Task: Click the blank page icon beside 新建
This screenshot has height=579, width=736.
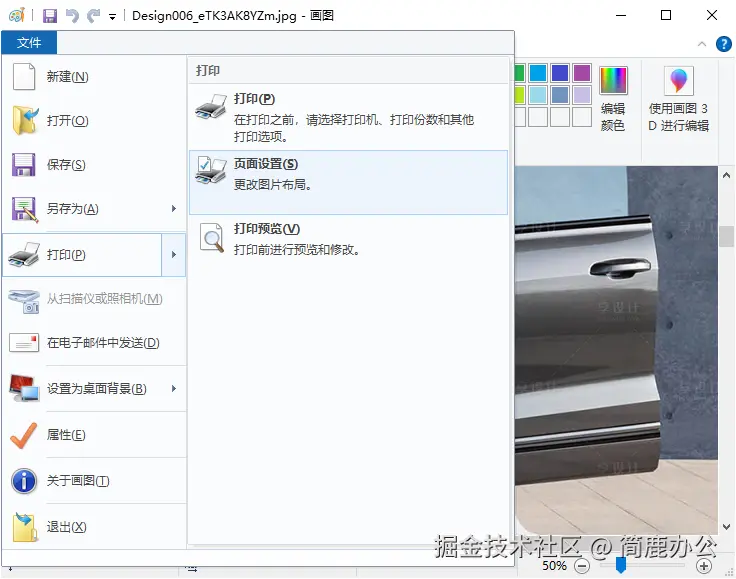Action: click(x=24, y=76)
